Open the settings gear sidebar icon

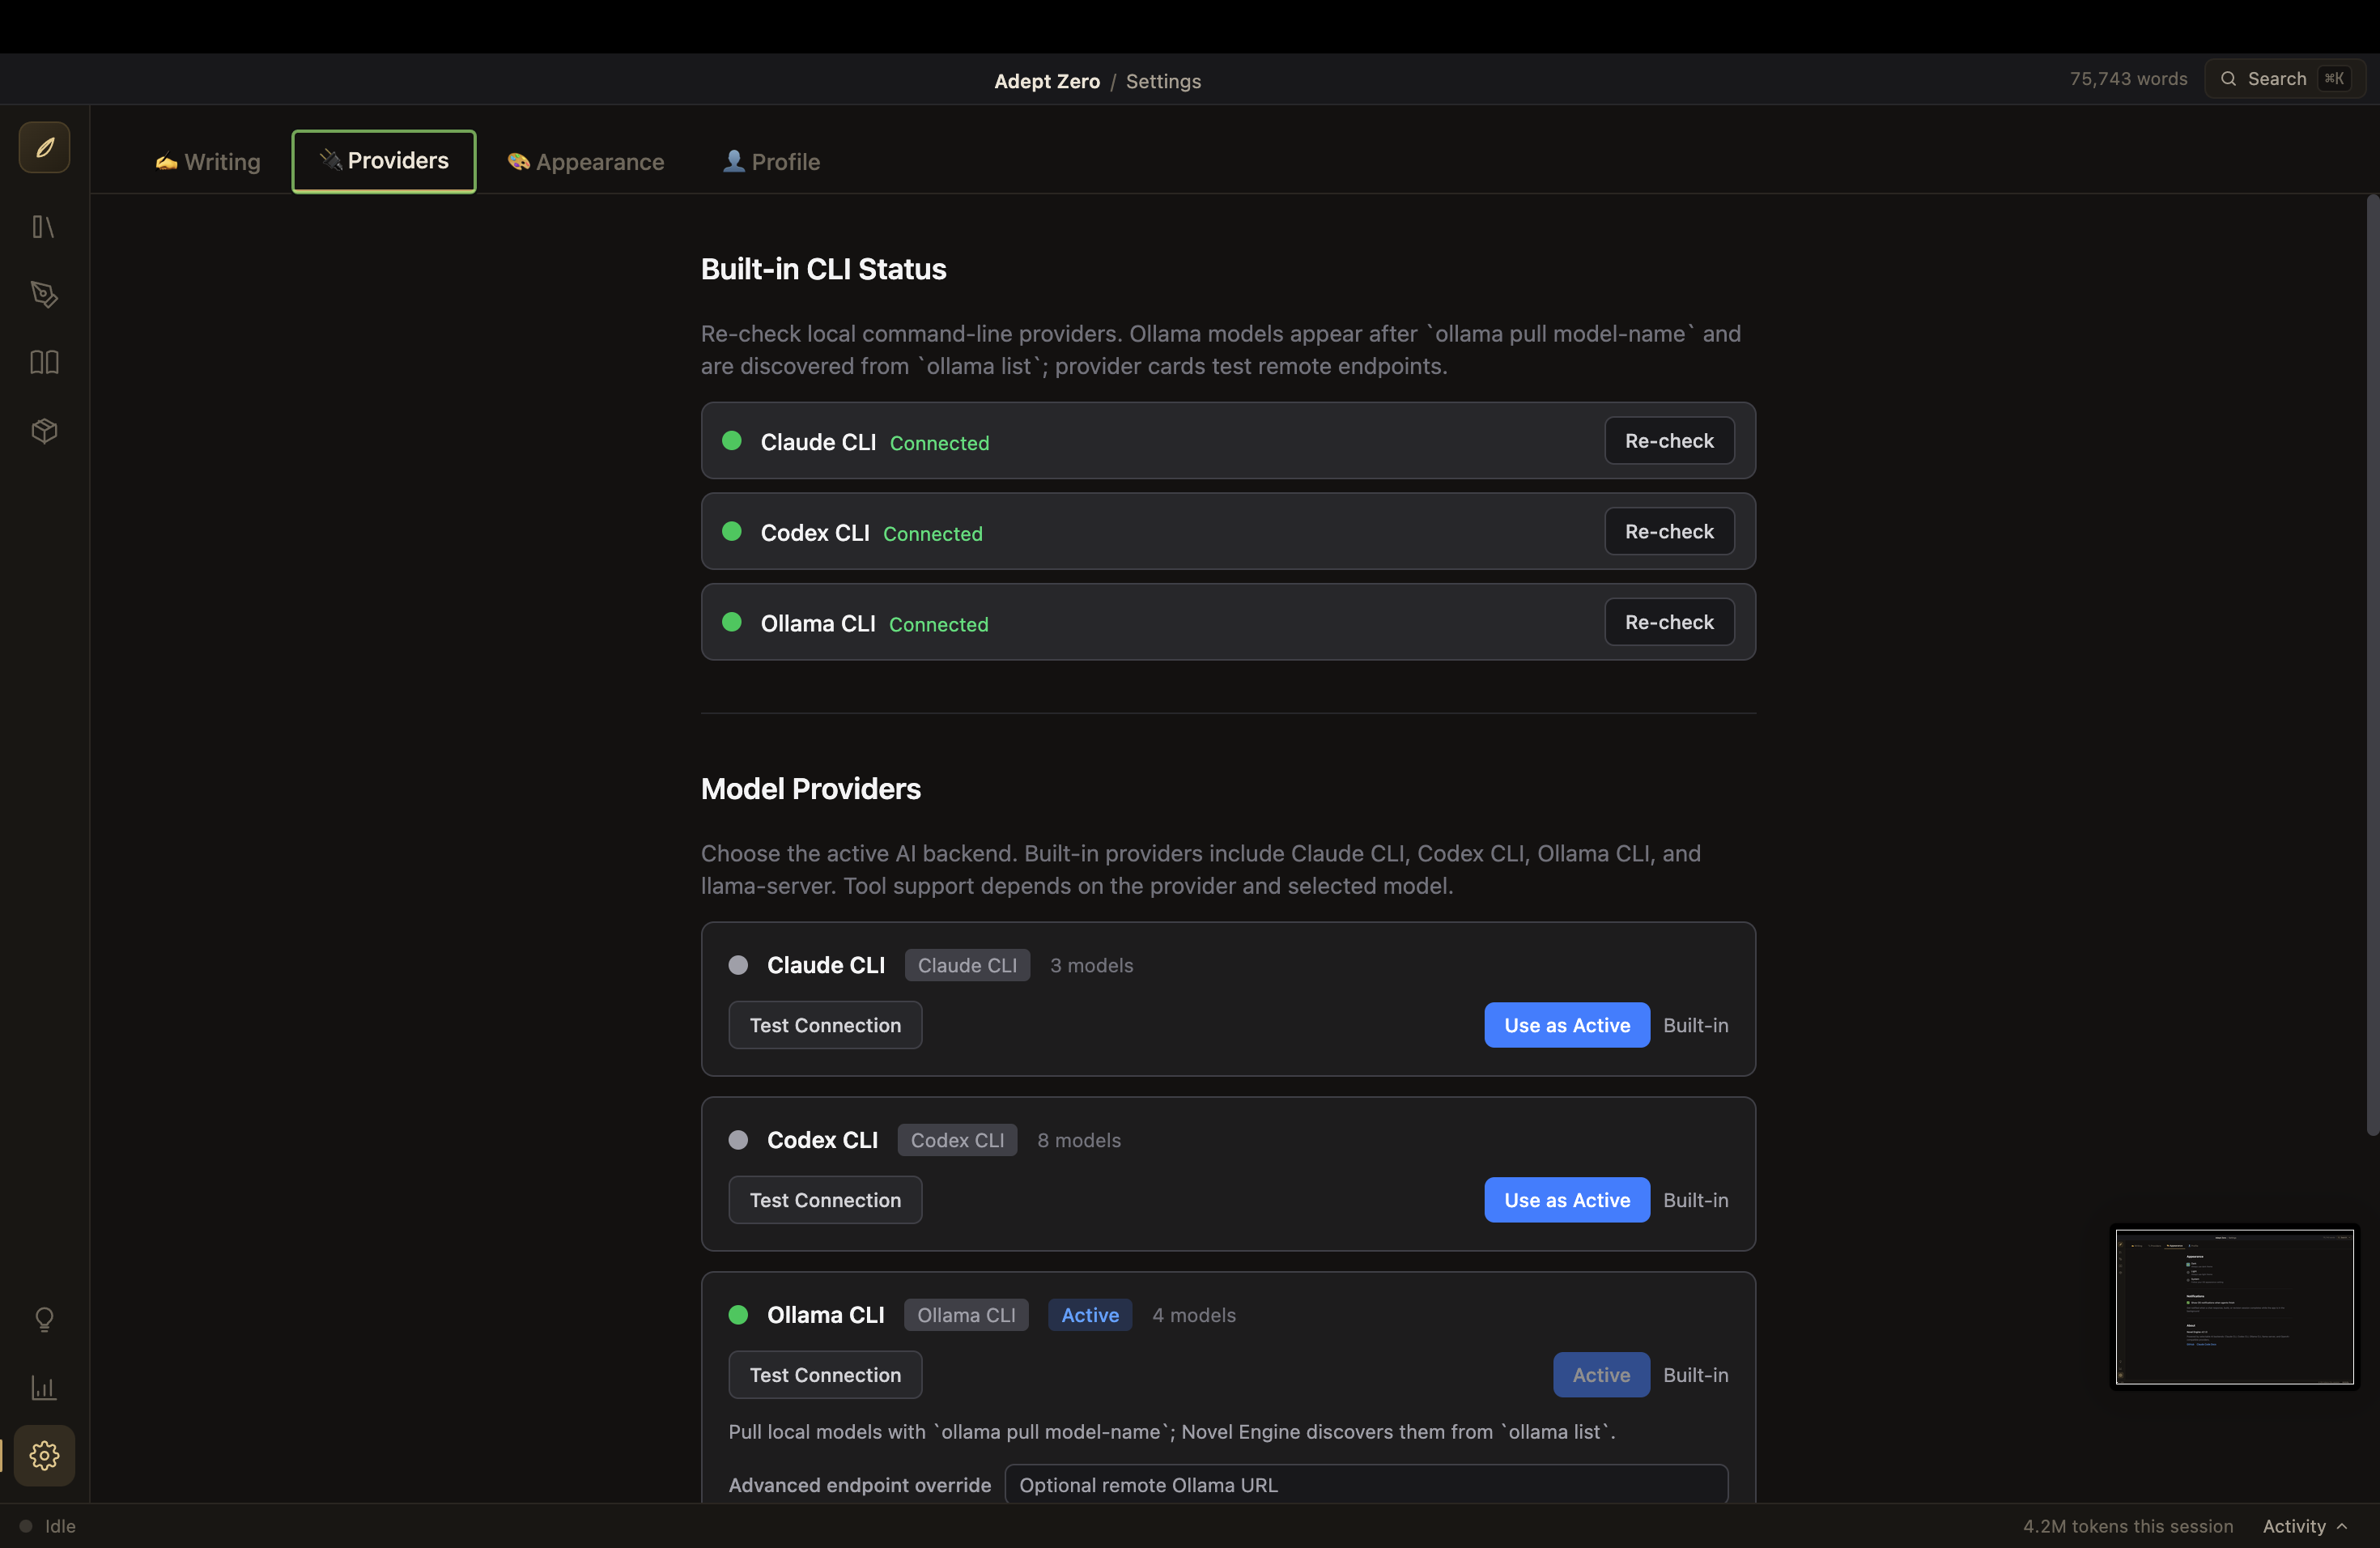[x=44, y=1456]
